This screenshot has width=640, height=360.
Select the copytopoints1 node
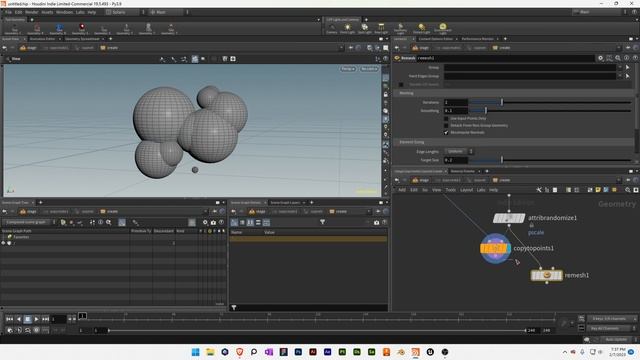click(496, 248)
